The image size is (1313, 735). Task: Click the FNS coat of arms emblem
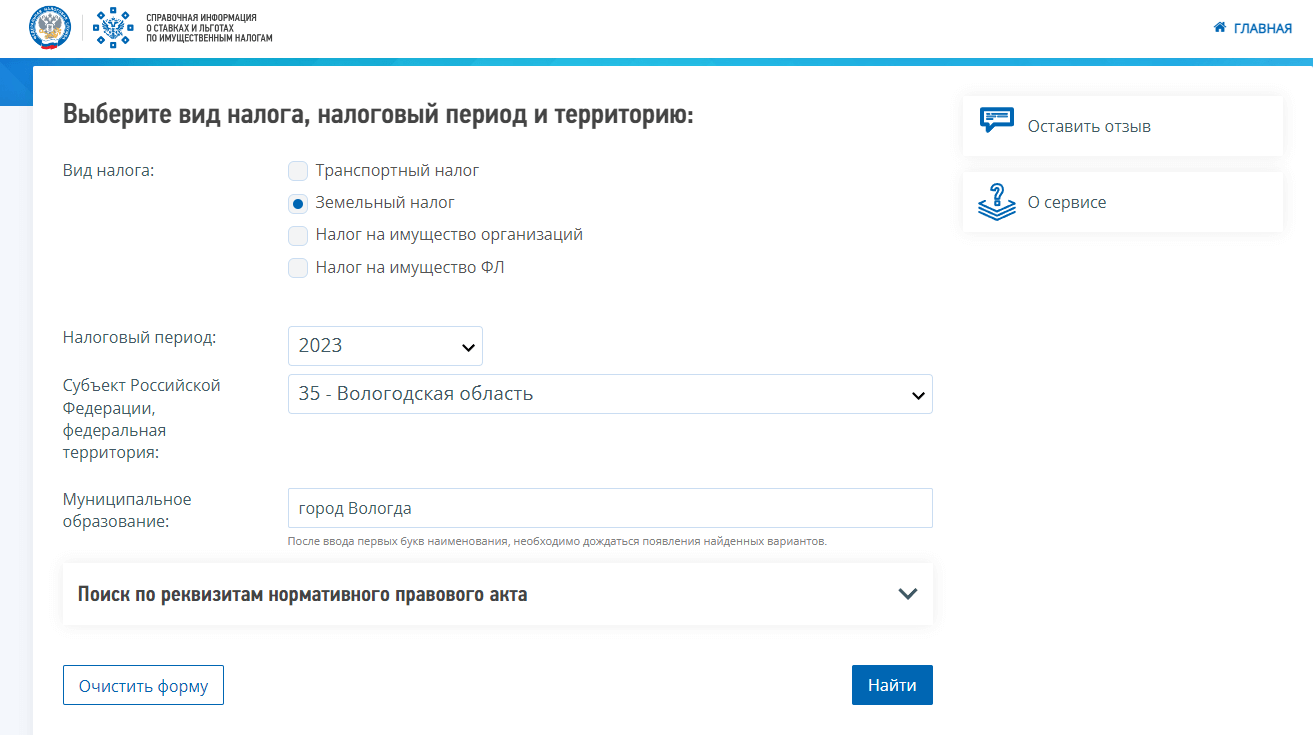pos(49,28)
